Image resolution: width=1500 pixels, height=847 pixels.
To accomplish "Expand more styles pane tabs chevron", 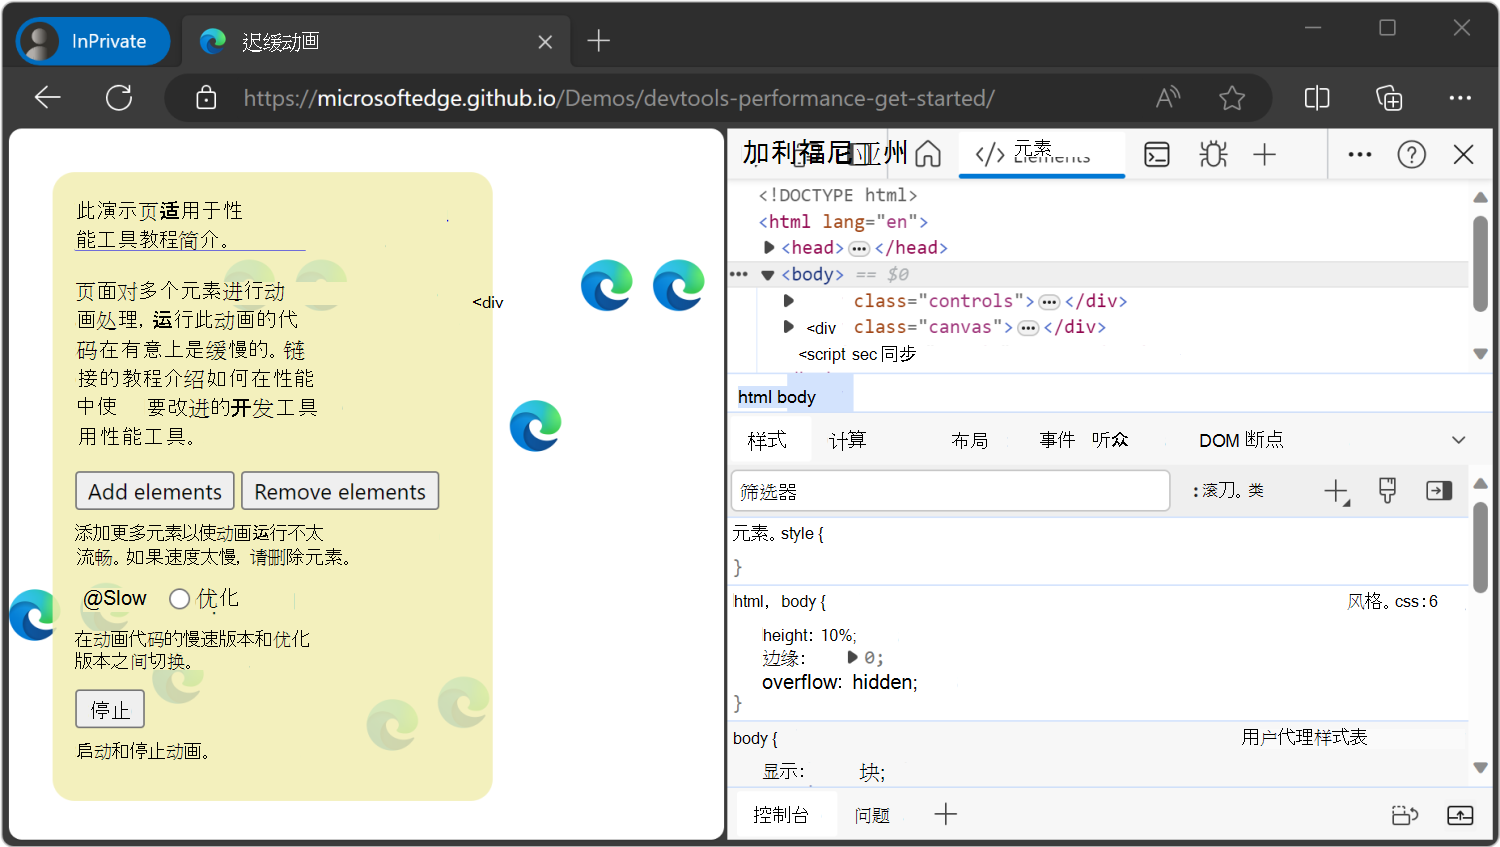I will tap(1459, 440).
